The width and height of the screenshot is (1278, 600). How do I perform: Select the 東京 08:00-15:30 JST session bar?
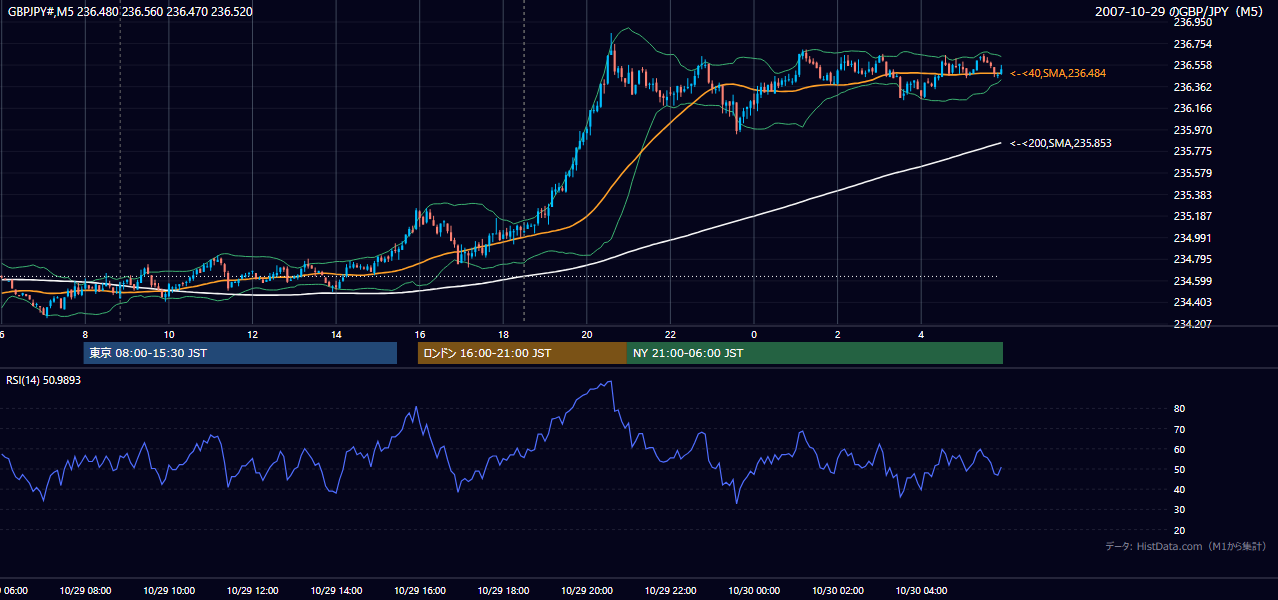coord(240,353)
